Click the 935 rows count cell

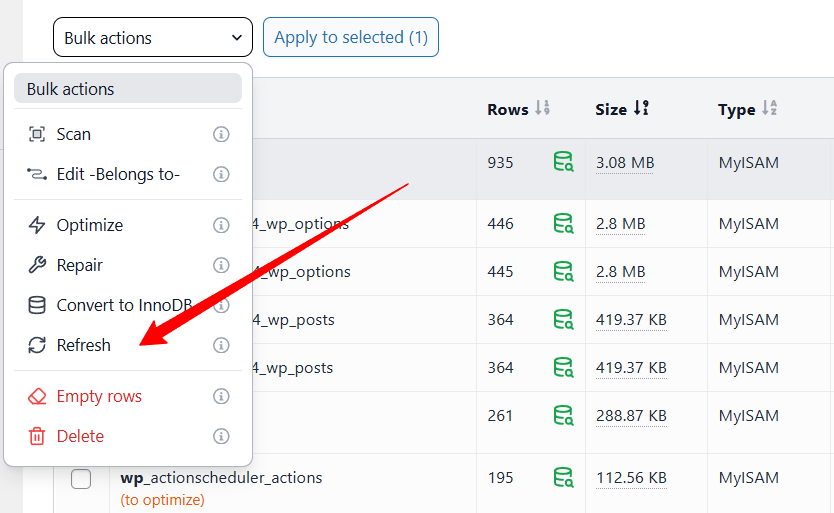[x=501, y=162]
